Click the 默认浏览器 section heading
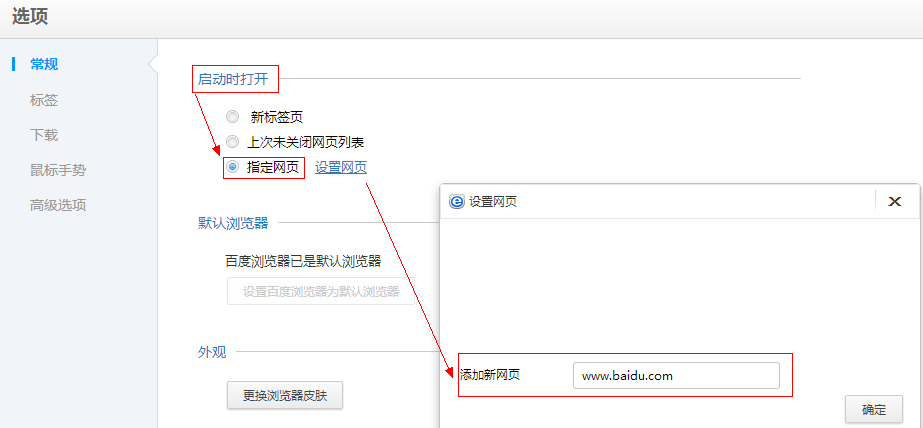The width and height of the screenshot is (923, 428). [x=233, y=223]
